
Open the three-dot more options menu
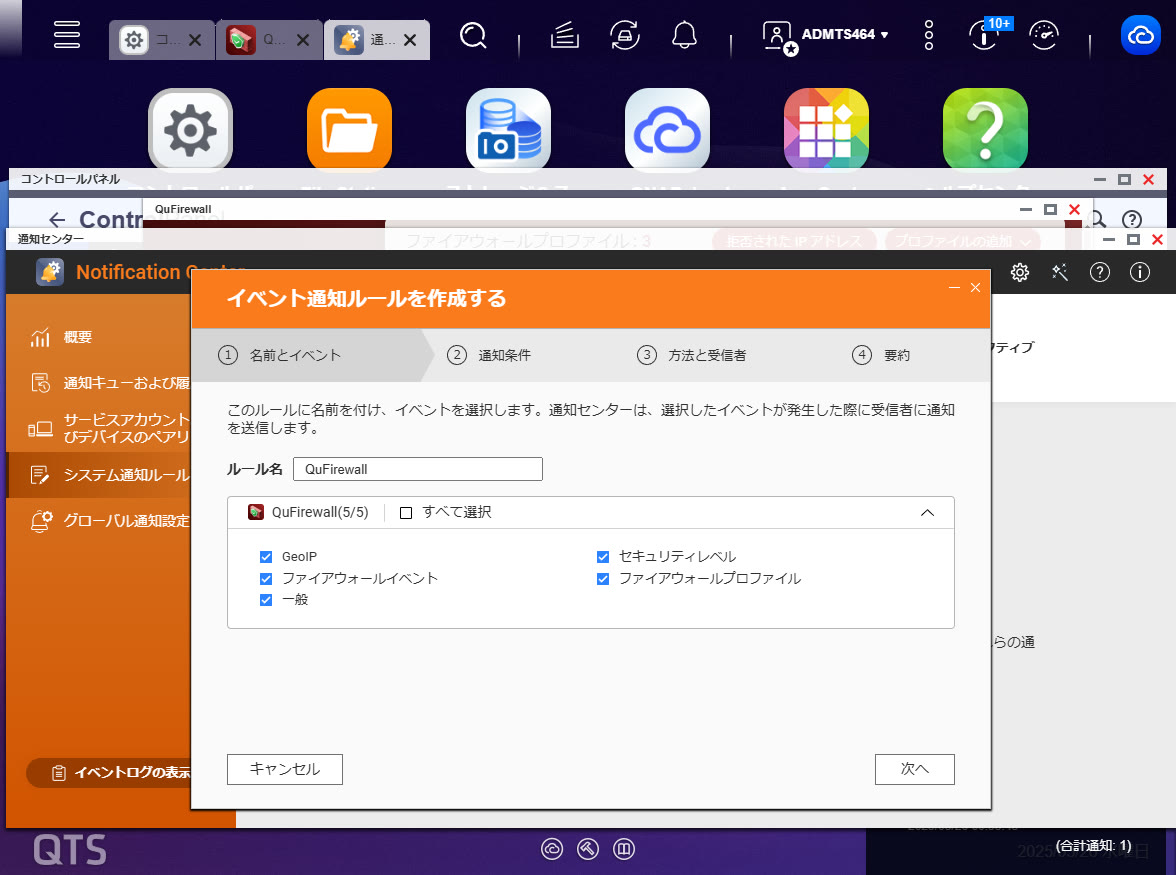coord(928,34)
